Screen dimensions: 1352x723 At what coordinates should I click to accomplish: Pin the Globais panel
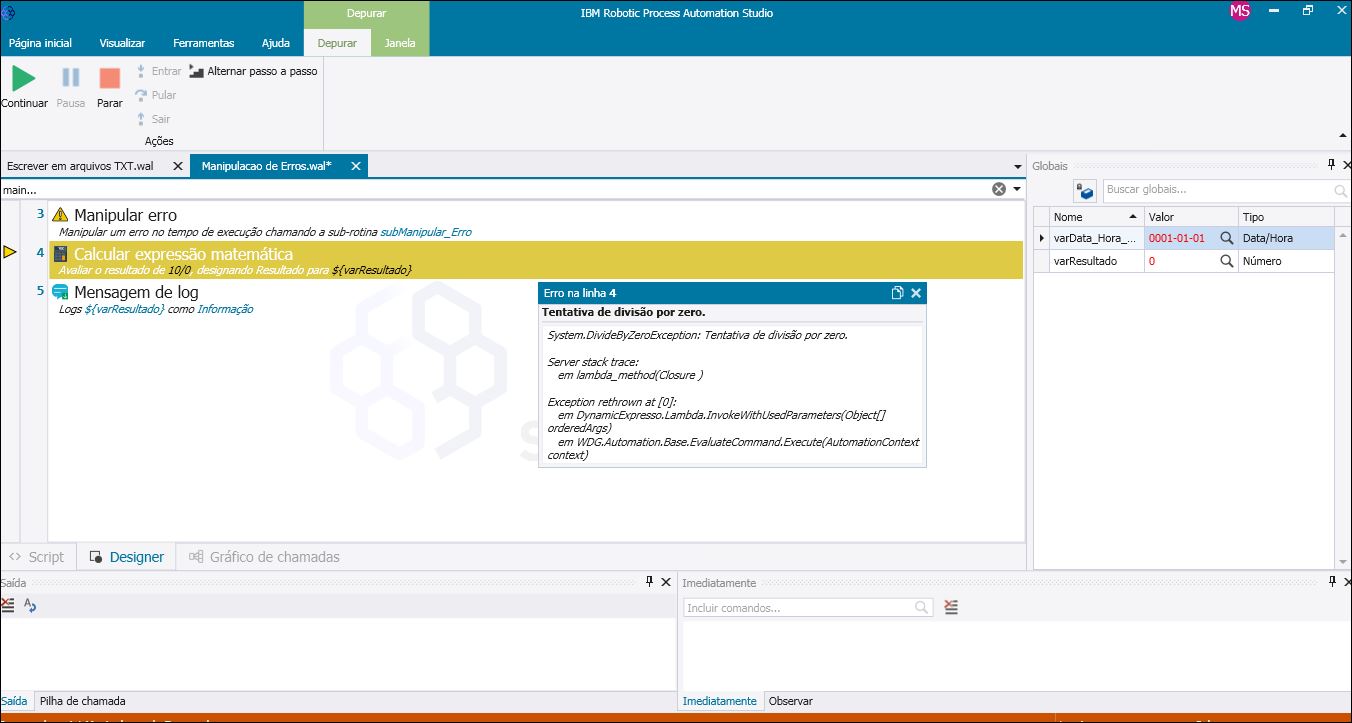coord(1331,165)
